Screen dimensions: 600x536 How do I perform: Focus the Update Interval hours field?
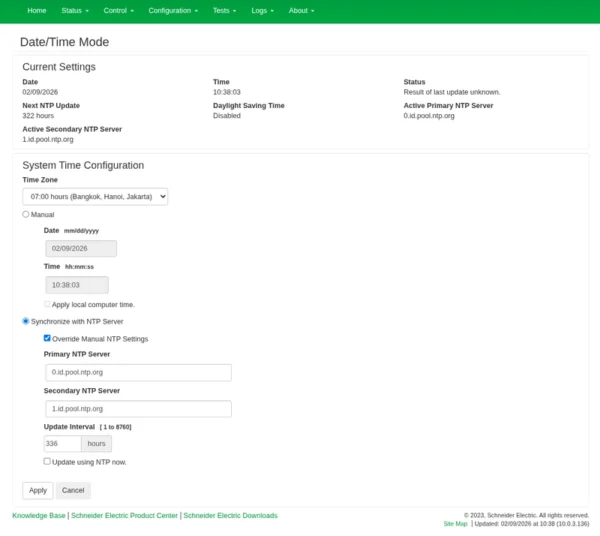[62, 443]
